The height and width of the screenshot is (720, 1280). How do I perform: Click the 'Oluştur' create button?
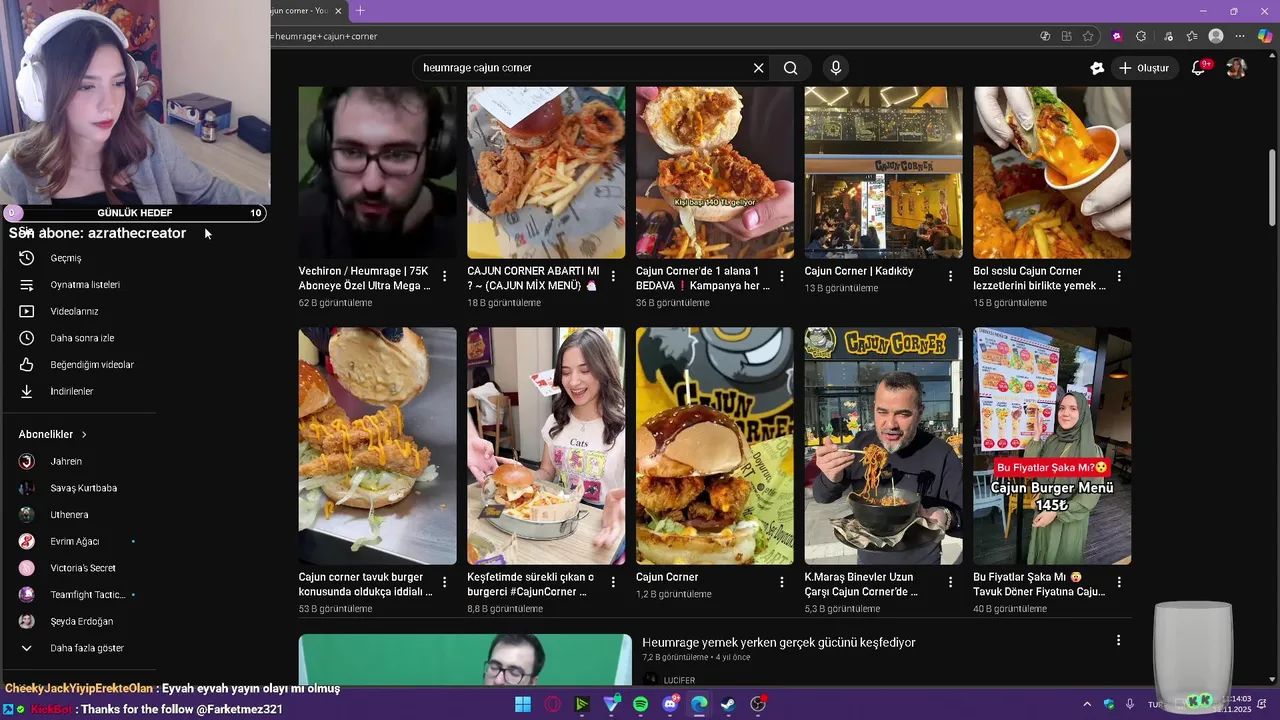[1143, 68]
